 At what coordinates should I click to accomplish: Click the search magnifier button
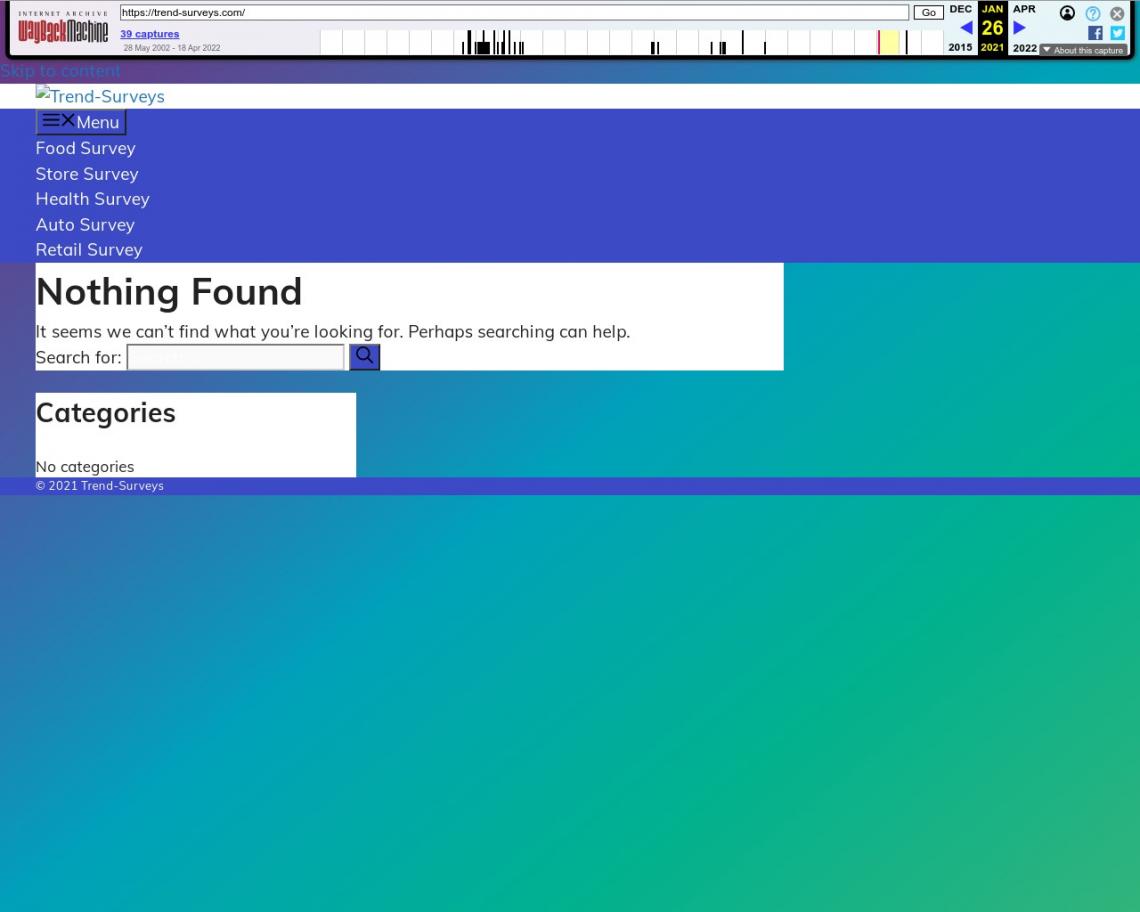(x=364, y=356)
